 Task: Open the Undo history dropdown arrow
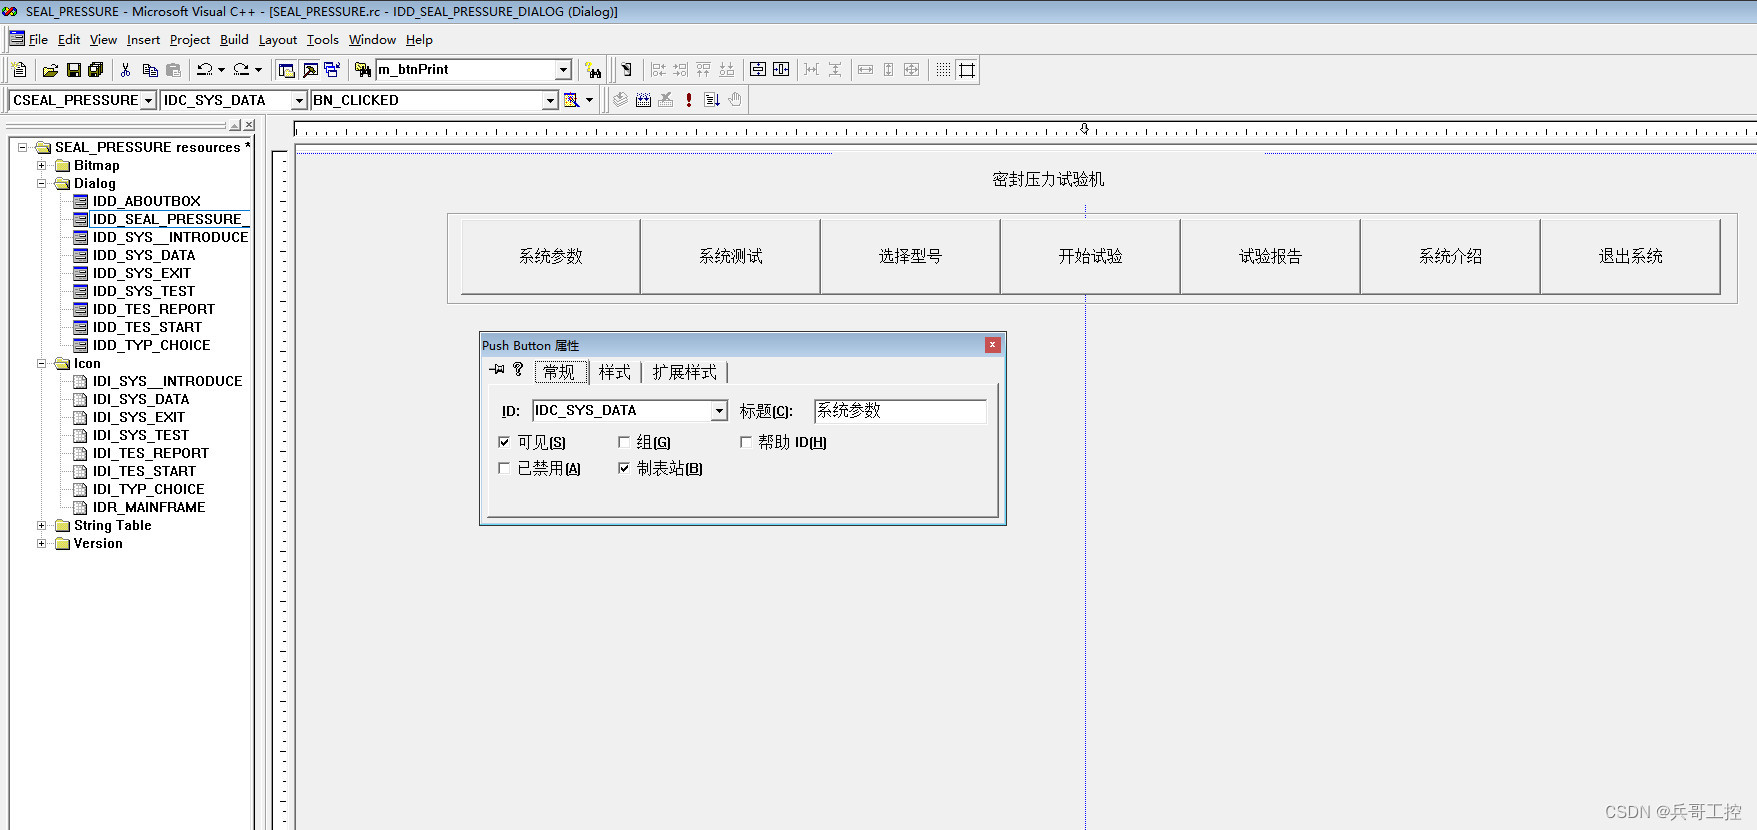[222, 70]
